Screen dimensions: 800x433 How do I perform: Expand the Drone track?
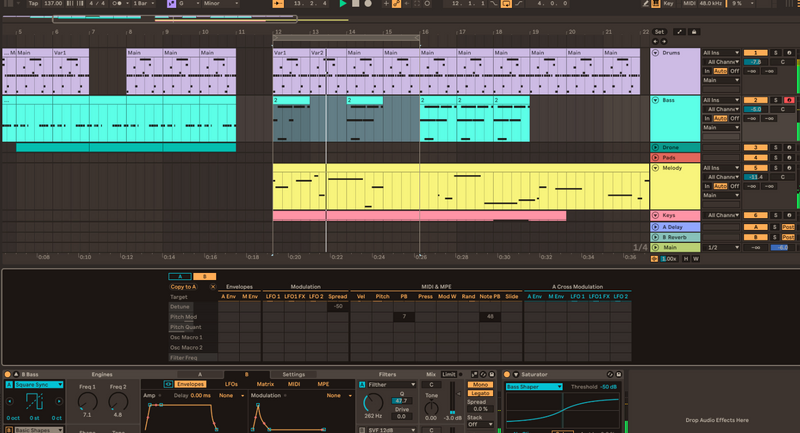[x=656, y=147]
